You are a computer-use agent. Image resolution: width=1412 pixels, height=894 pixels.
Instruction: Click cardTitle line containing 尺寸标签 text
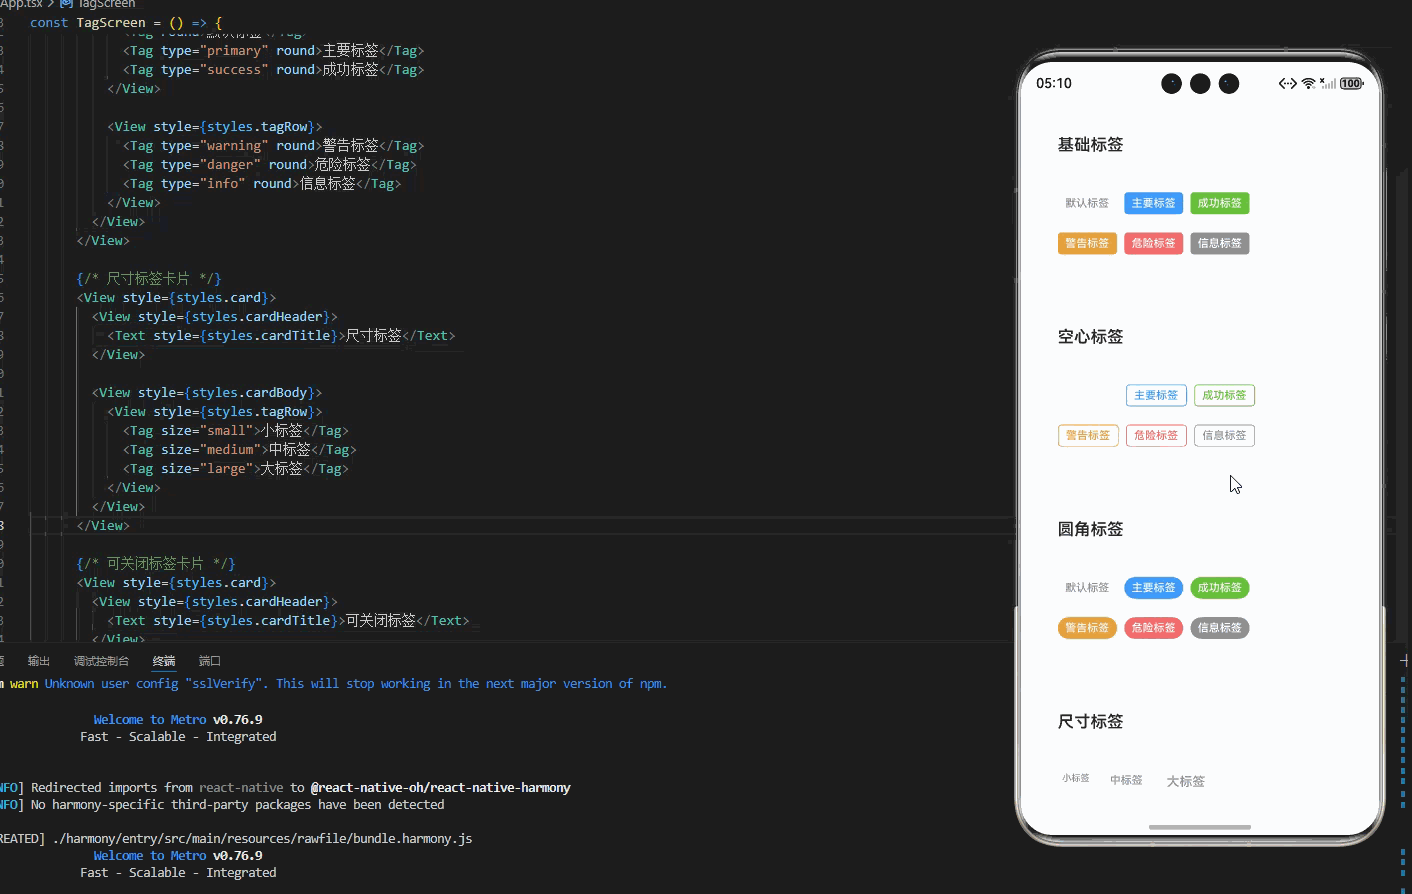(282, 336)
